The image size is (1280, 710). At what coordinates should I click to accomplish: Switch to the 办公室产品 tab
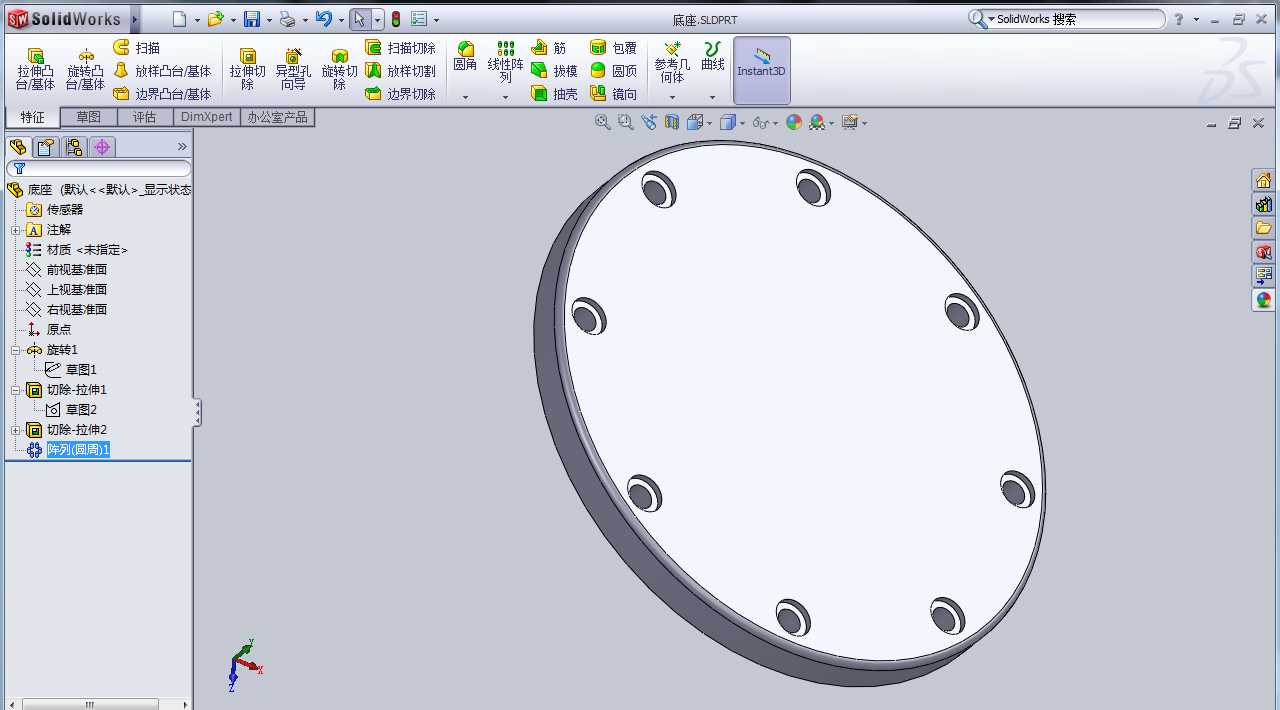coord(278,117)
